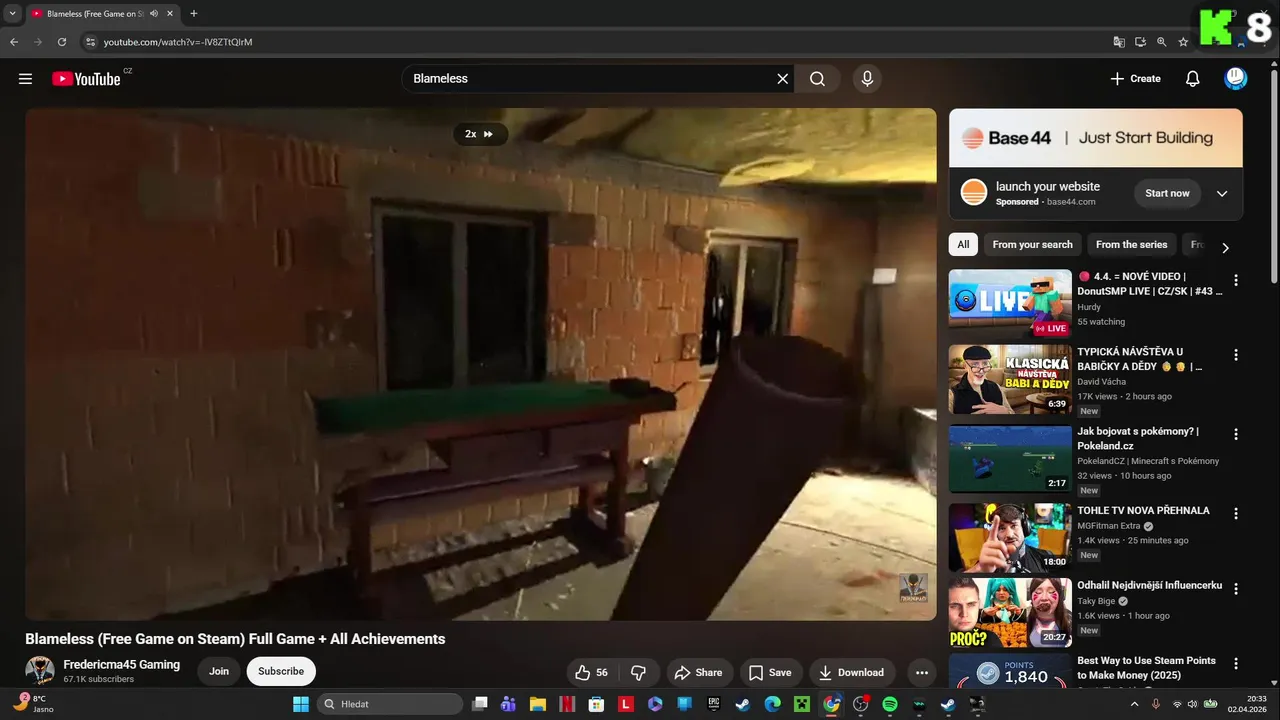Open Odhalil Nejdivnější Influencerku thumbnail
This screenshot has width=1280, height=720.
(1010, 612)
